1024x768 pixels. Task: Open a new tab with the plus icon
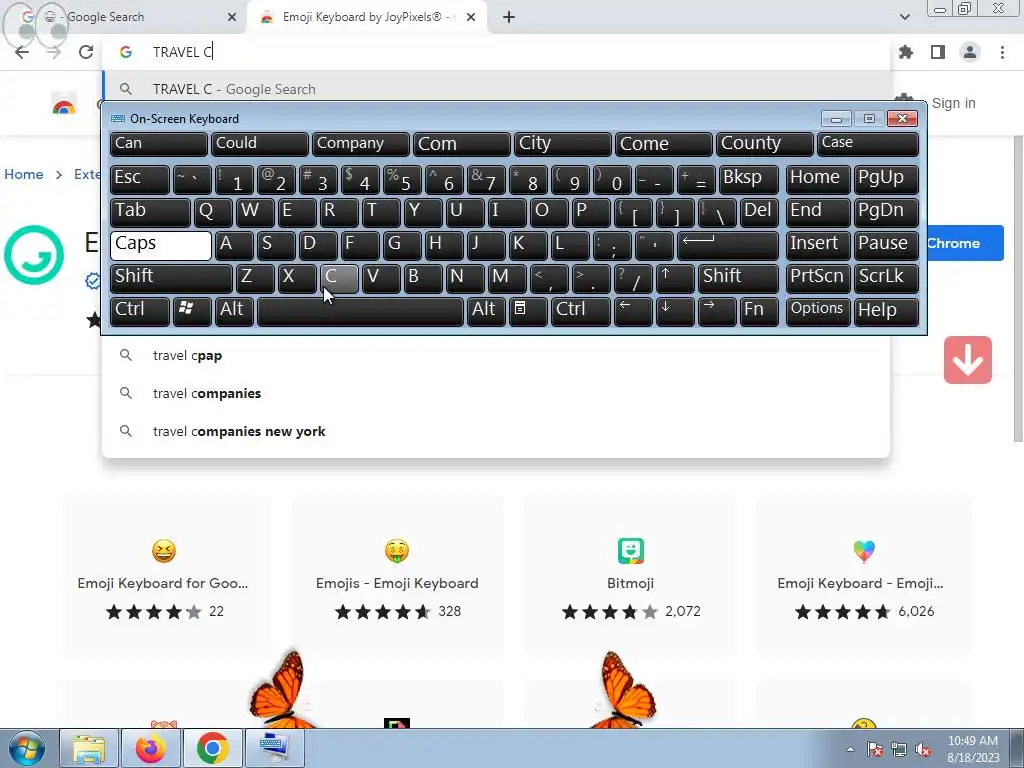pyautogui.click(x=509, y=17)
